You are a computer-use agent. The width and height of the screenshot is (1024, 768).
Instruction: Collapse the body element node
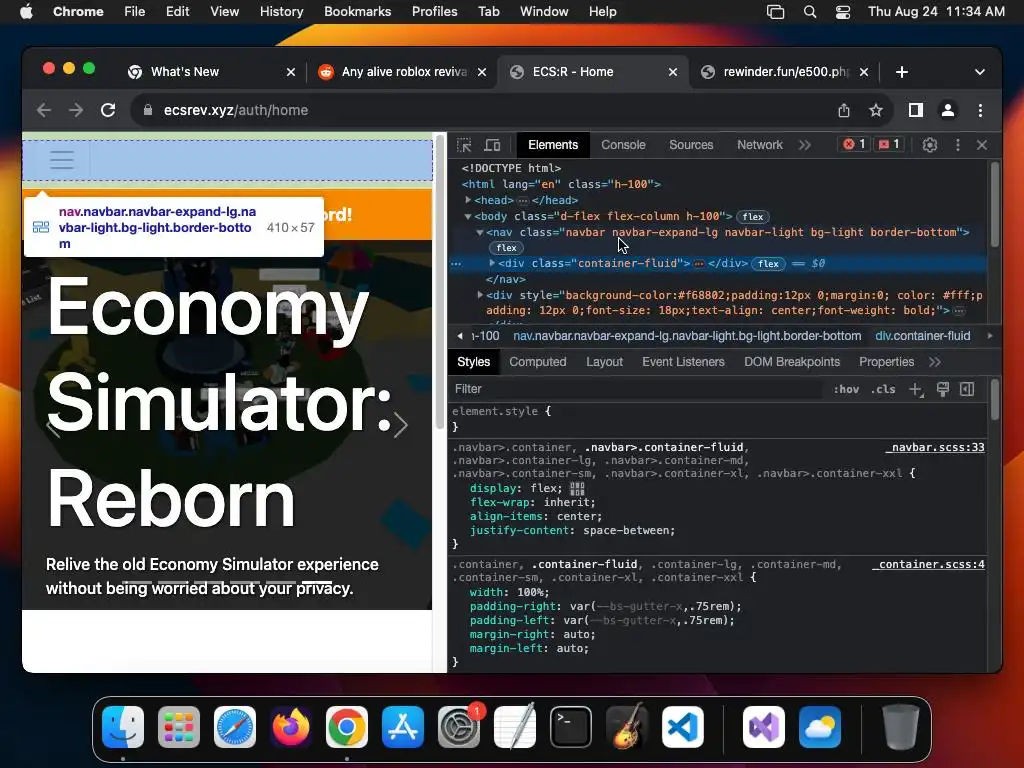point(468,216)
